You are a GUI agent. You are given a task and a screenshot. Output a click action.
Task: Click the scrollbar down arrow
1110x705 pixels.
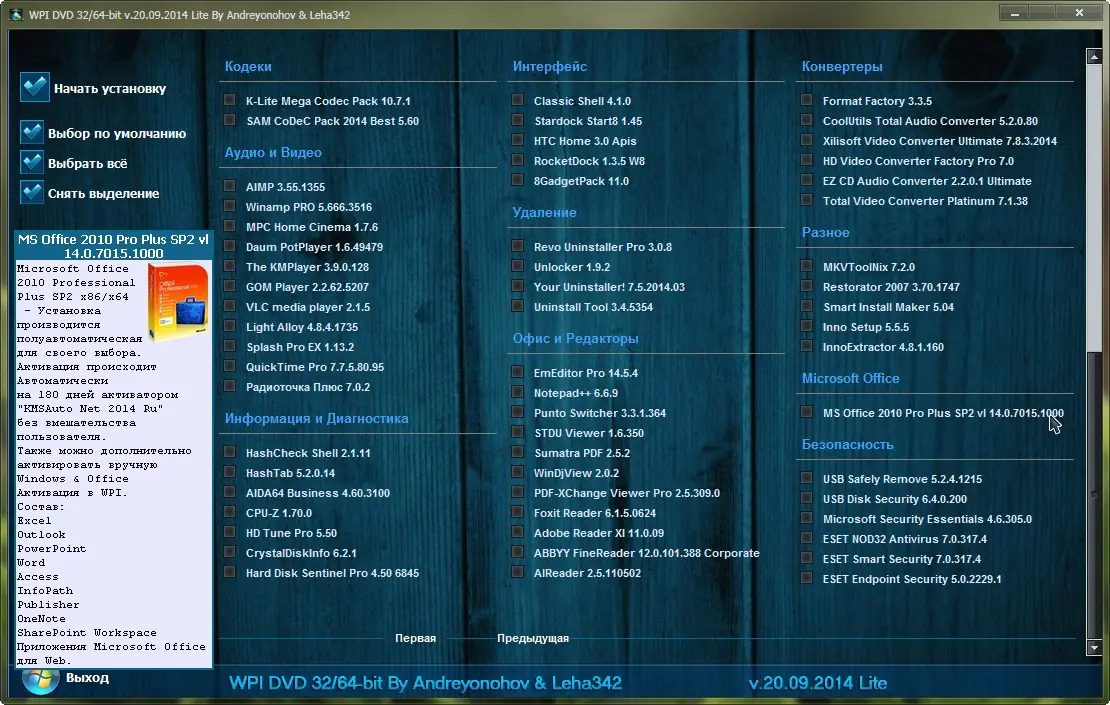(1094, 647)
